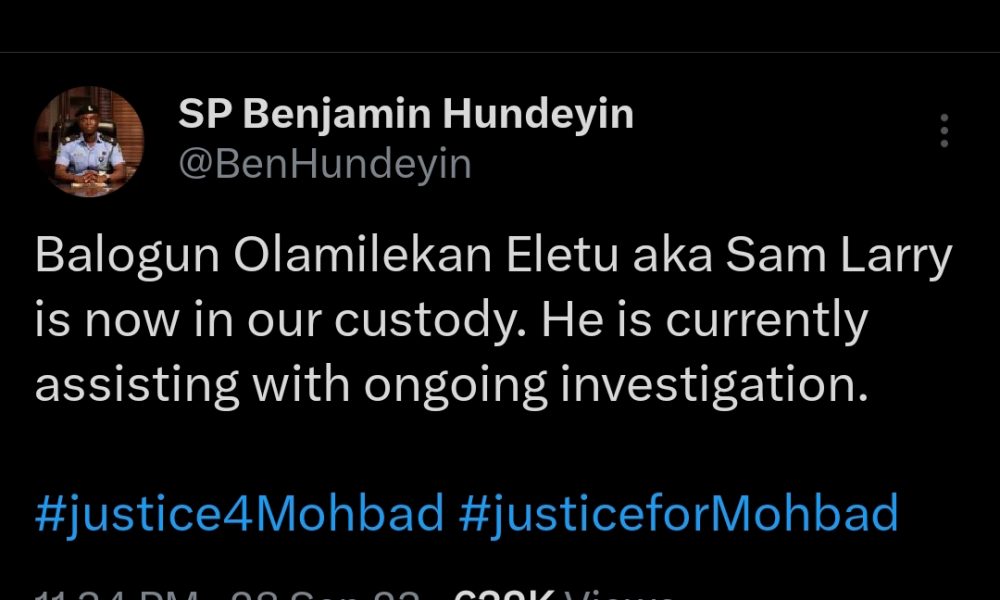Click the partially visible tweet timestamp
1000x600 pixels.
pos(120,594)
